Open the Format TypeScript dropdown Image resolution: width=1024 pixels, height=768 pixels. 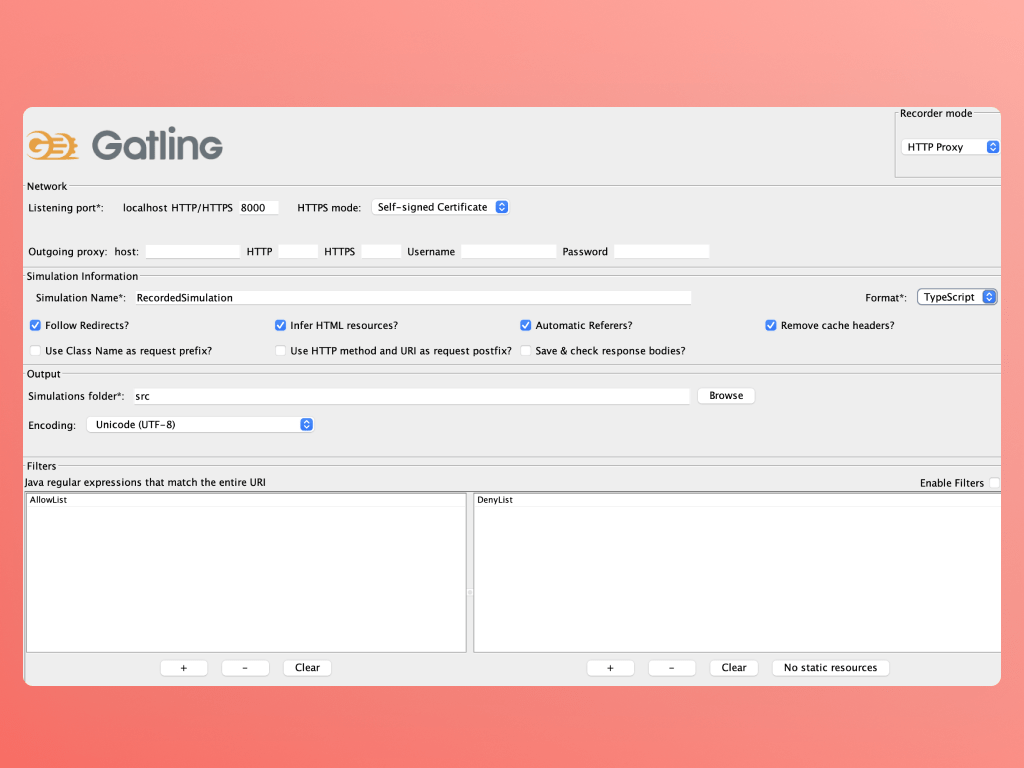pos(957,297)
